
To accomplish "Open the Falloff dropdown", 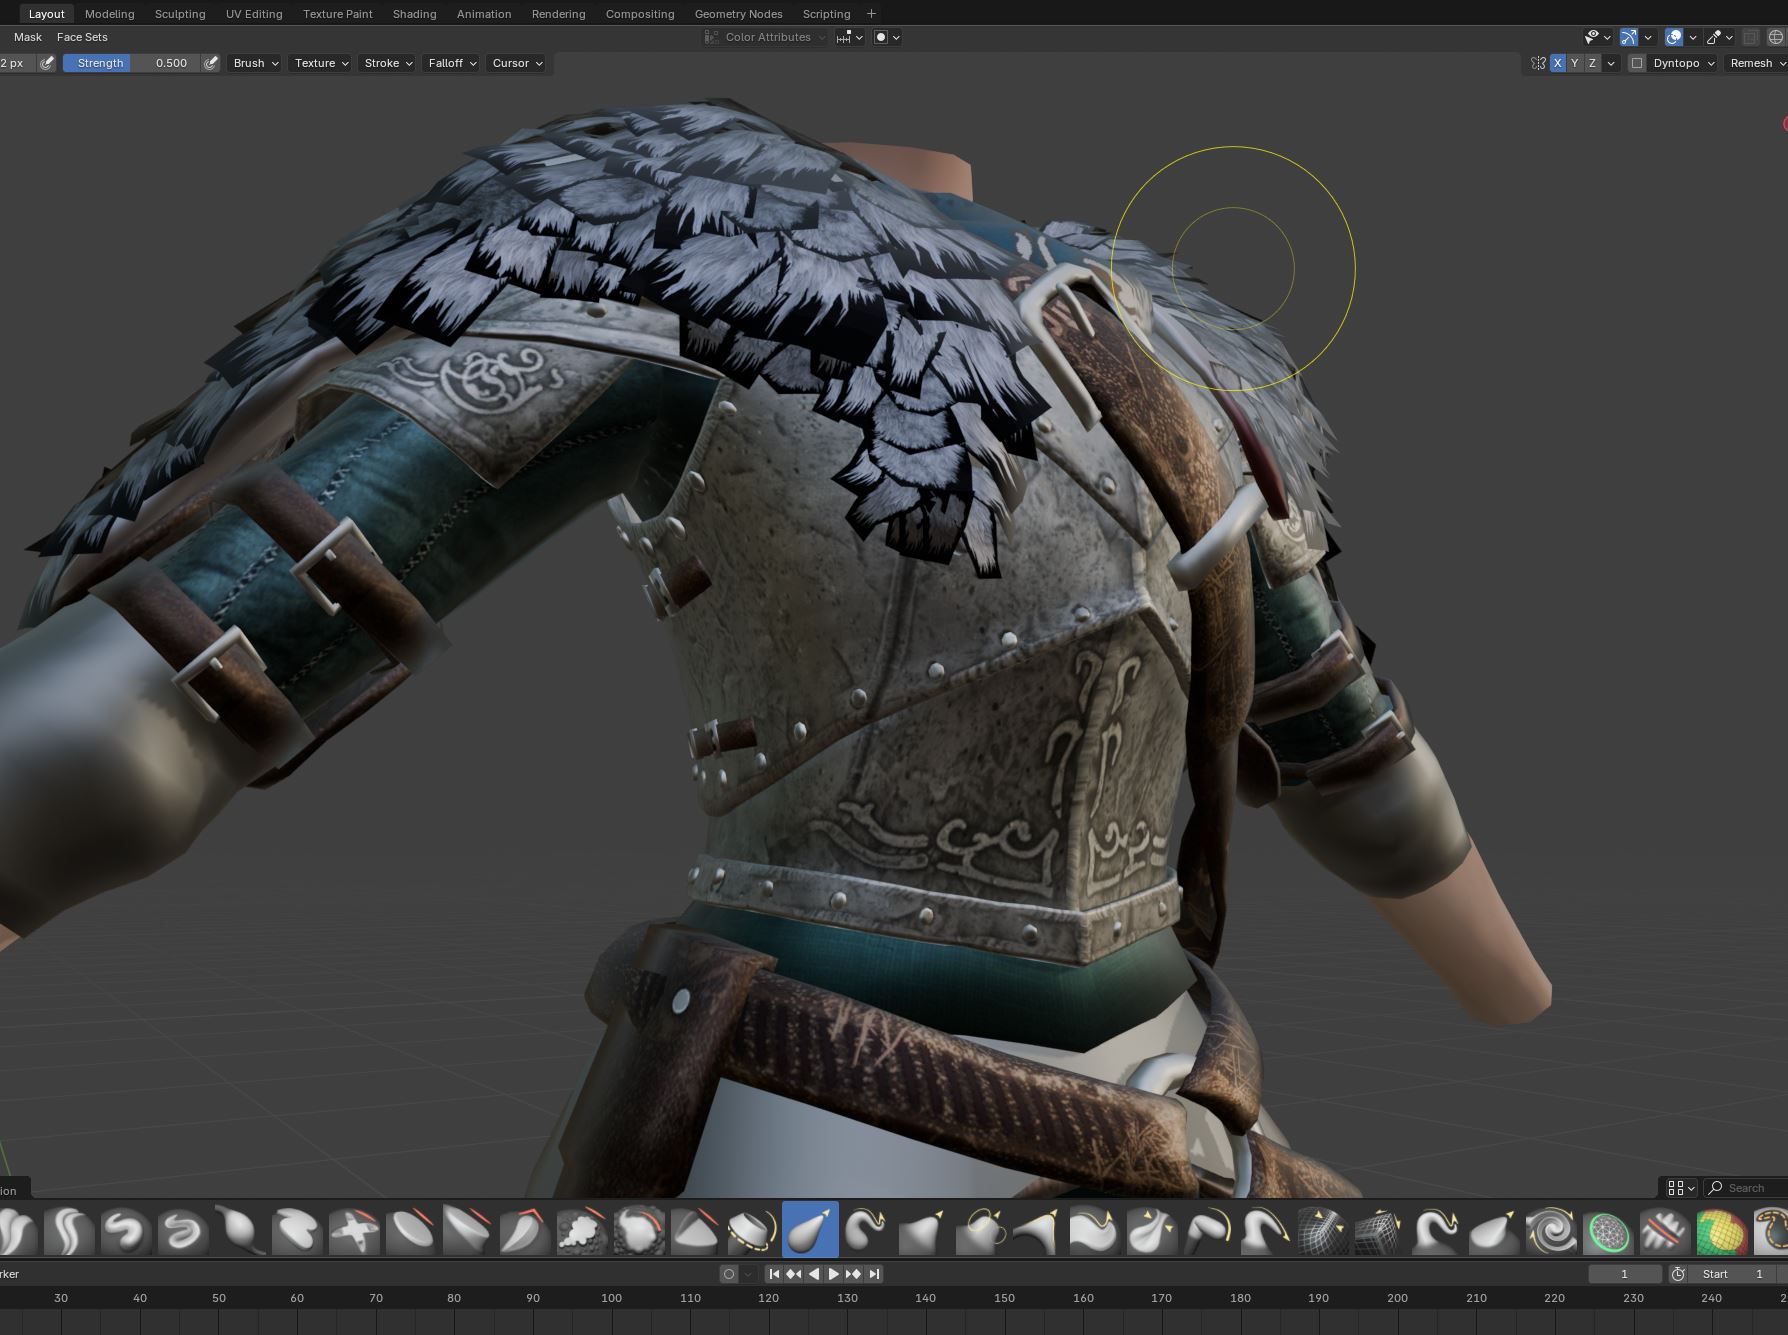I will point(452,63).
